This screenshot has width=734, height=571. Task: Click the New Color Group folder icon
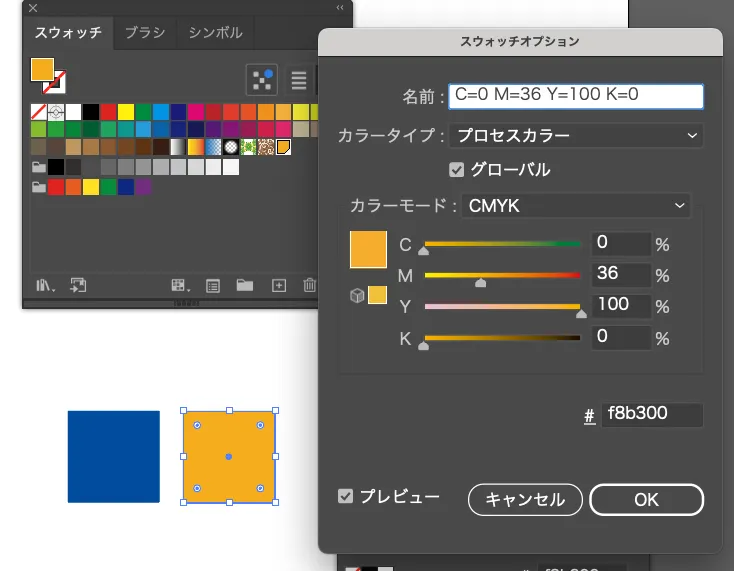click(245, 285)
